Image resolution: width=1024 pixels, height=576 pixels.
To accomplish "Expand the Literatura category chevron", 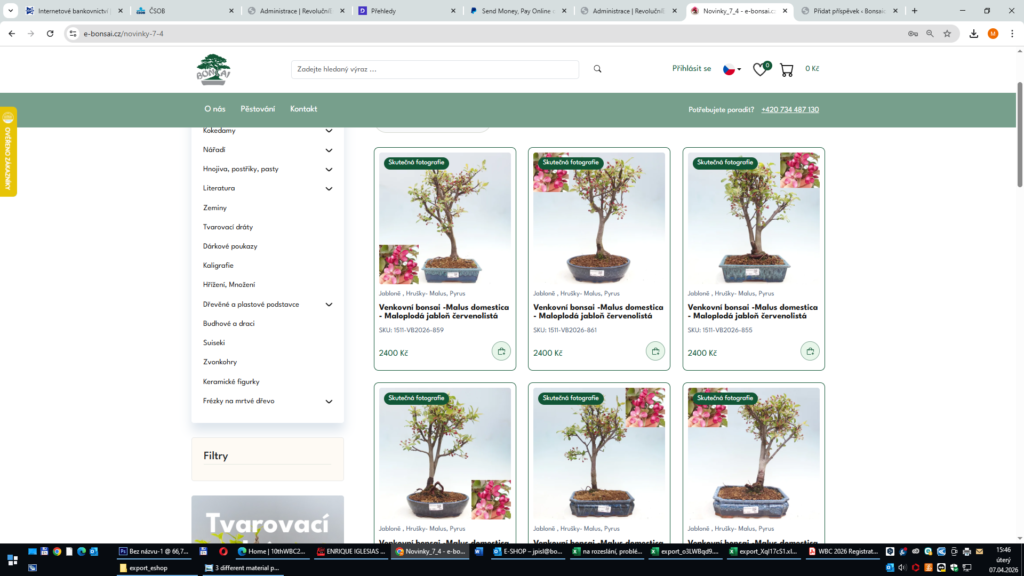I will tap(328, 188).
